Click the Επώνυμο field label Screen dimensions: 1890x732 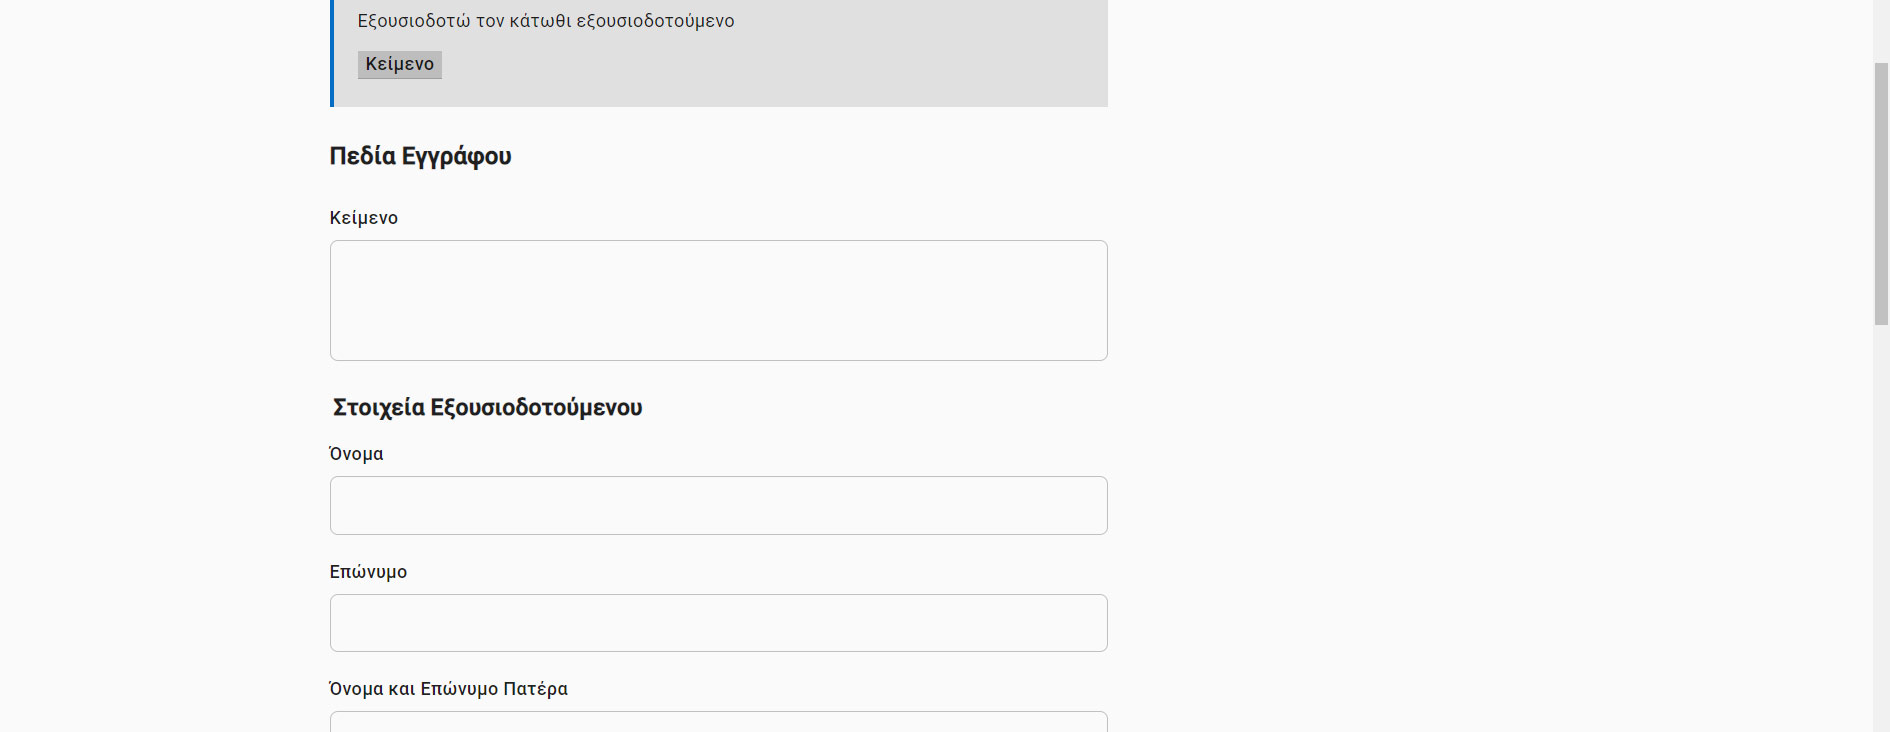(368, 572)
